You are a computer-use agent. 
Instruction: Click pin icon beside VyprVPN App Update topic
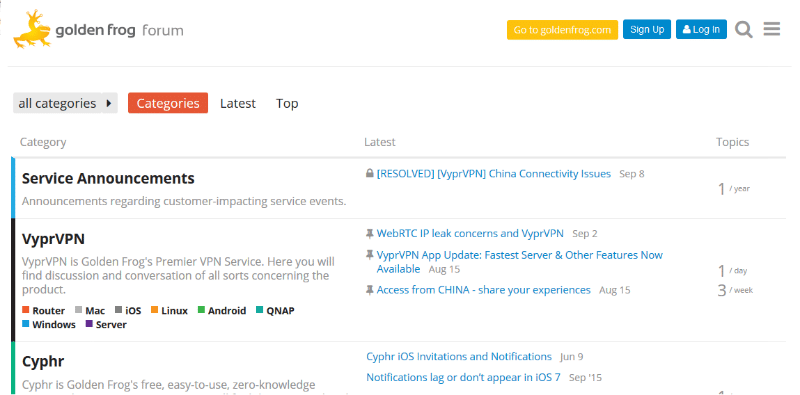pyautogui.click(x=369, y=255)
